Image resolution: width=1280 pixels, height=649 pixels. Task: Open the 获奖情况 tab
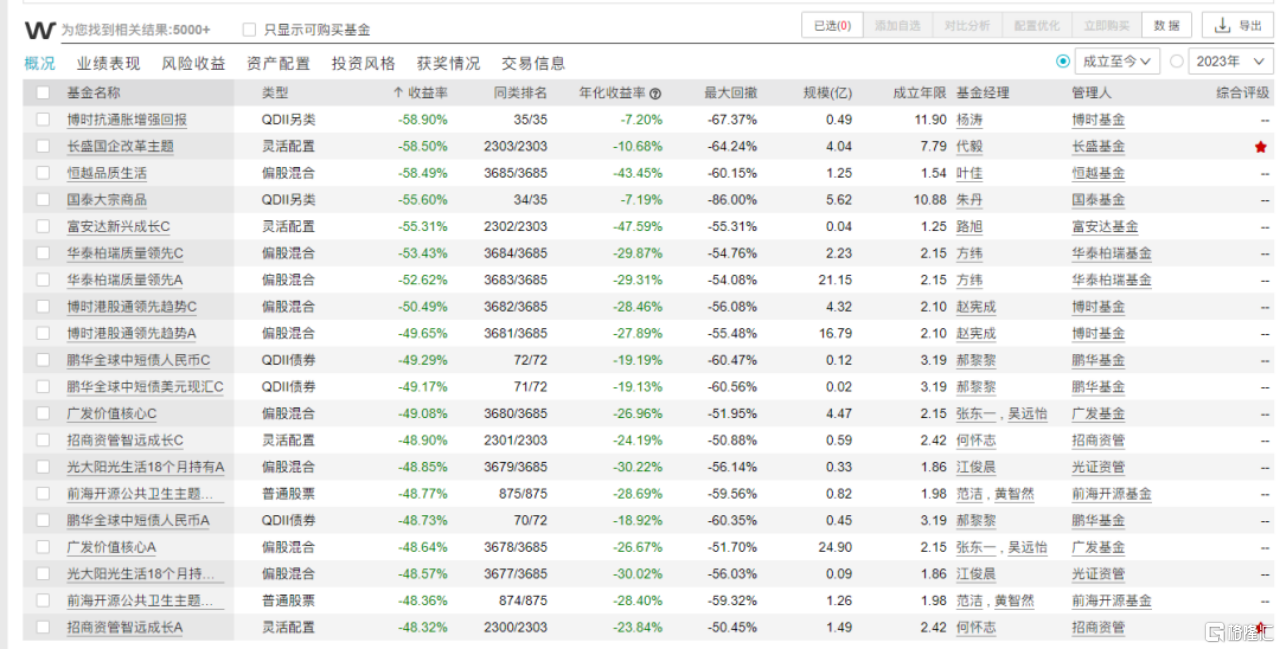click(x=448, y=63)
